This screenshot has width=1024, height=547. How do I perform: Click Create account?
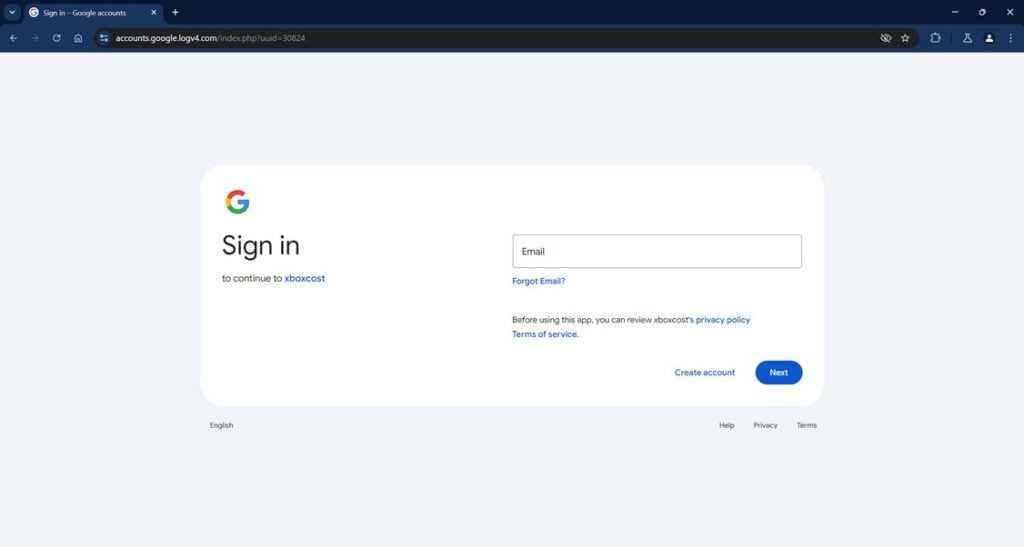[705, 372]
